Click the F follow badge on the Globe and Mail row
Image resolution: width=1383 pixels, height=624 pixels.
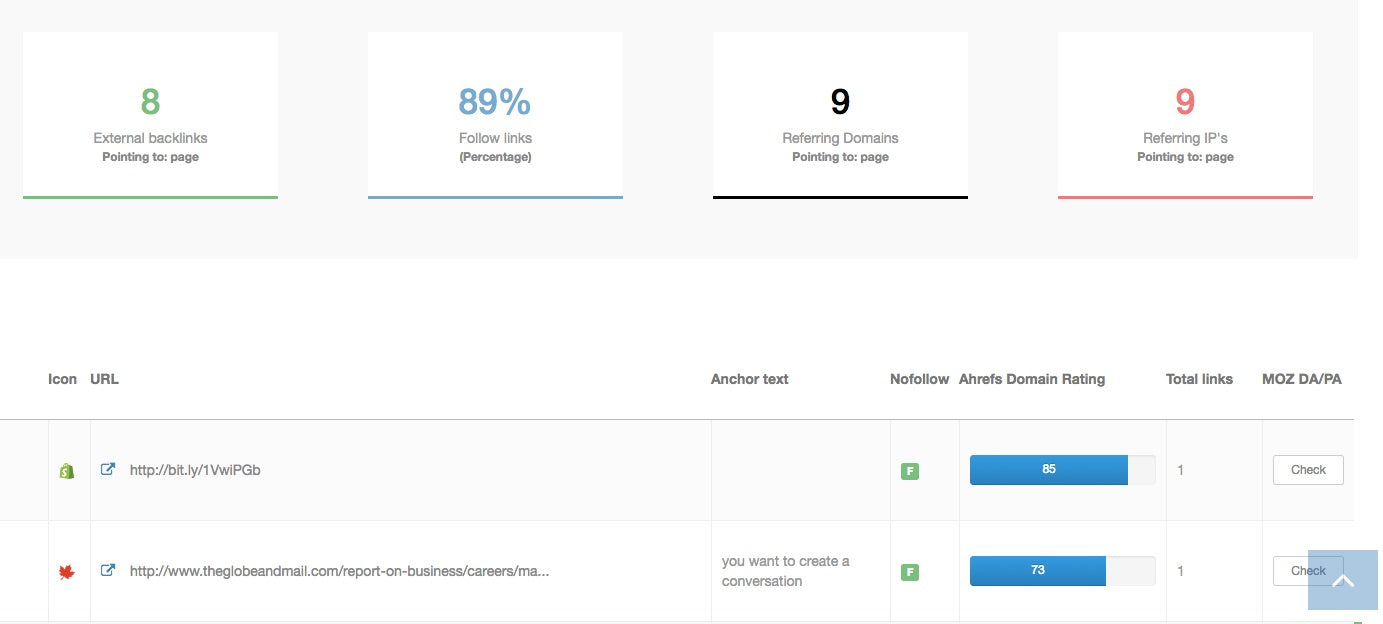click(x=909, y=571)
